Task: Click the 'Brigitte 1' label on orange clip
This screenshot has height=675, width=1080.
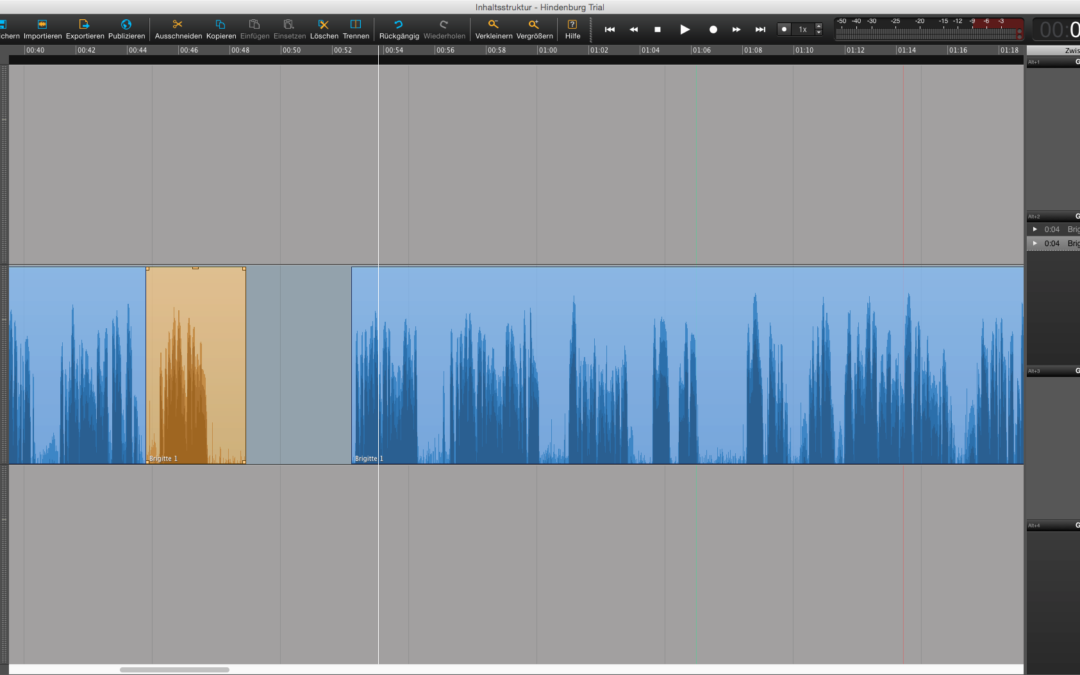Action: (163, 459)
